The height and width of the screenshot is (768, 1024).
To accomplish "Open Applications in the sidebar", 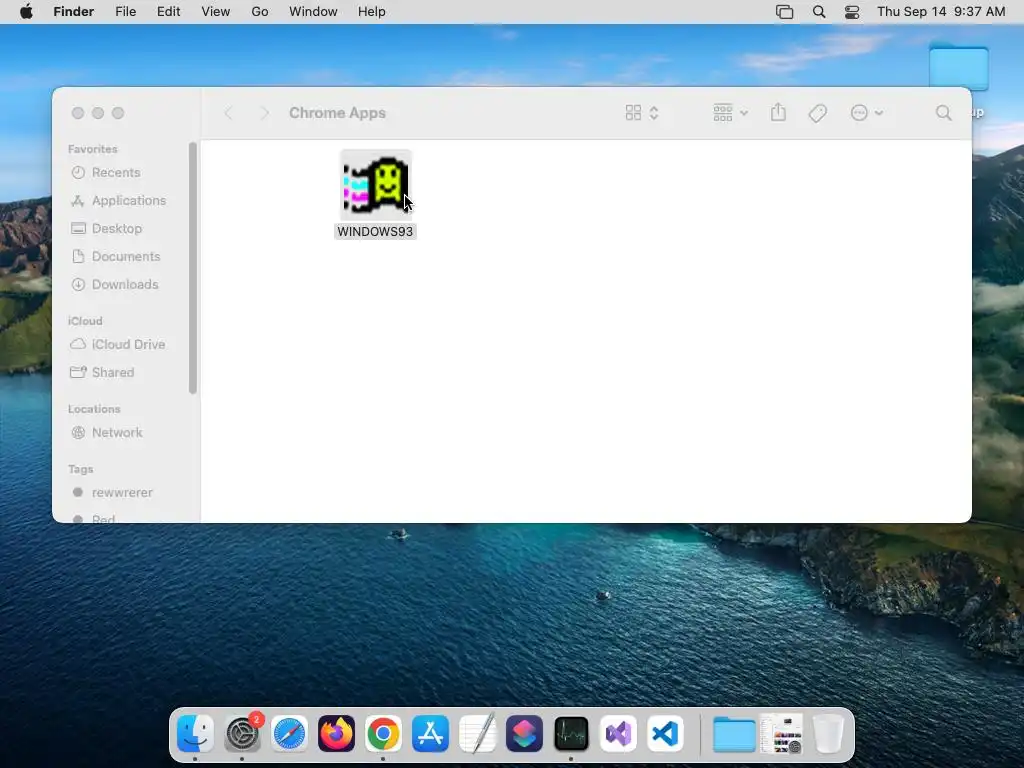I will click(129, 200).
